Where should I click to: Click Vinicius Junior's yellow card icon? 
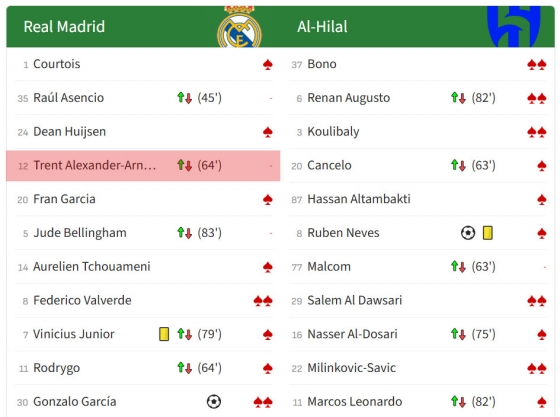(x=164, y=334)
